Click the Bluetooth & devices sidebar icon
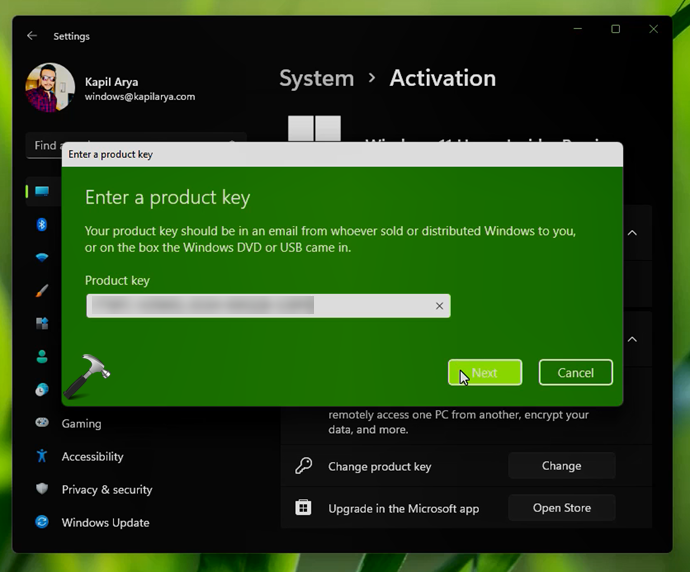The height and width of the screenshot is (572, 690). pos(42,225)
